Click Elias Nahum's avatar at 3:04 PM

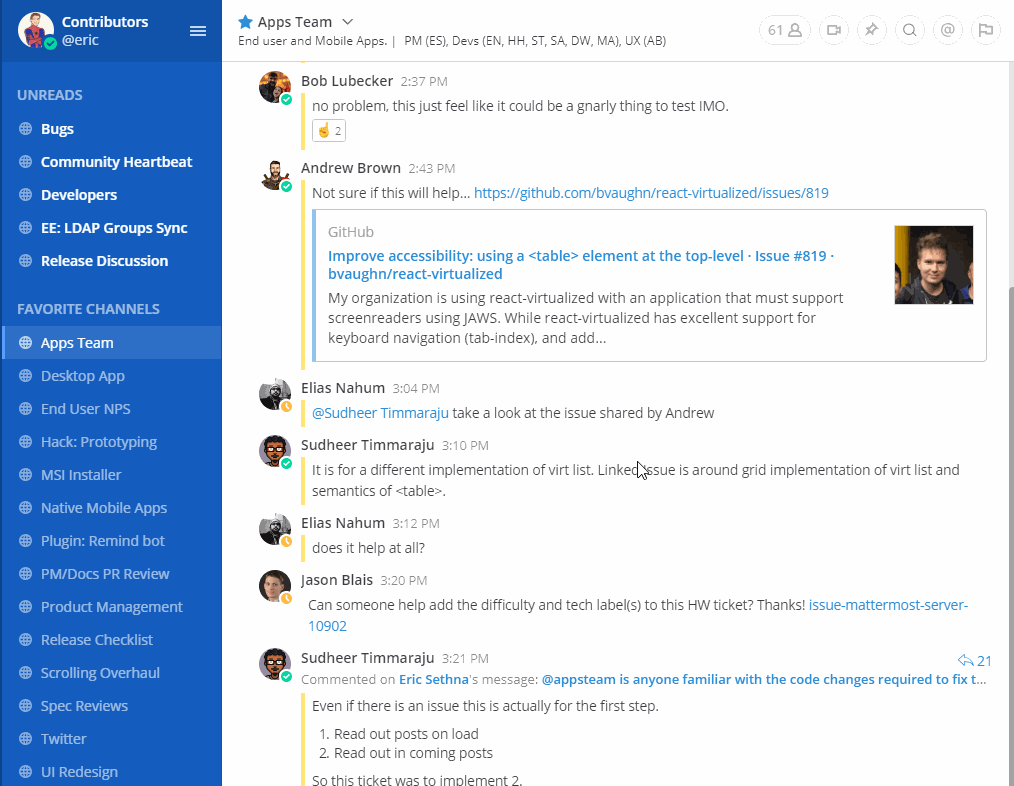[275, 394]
